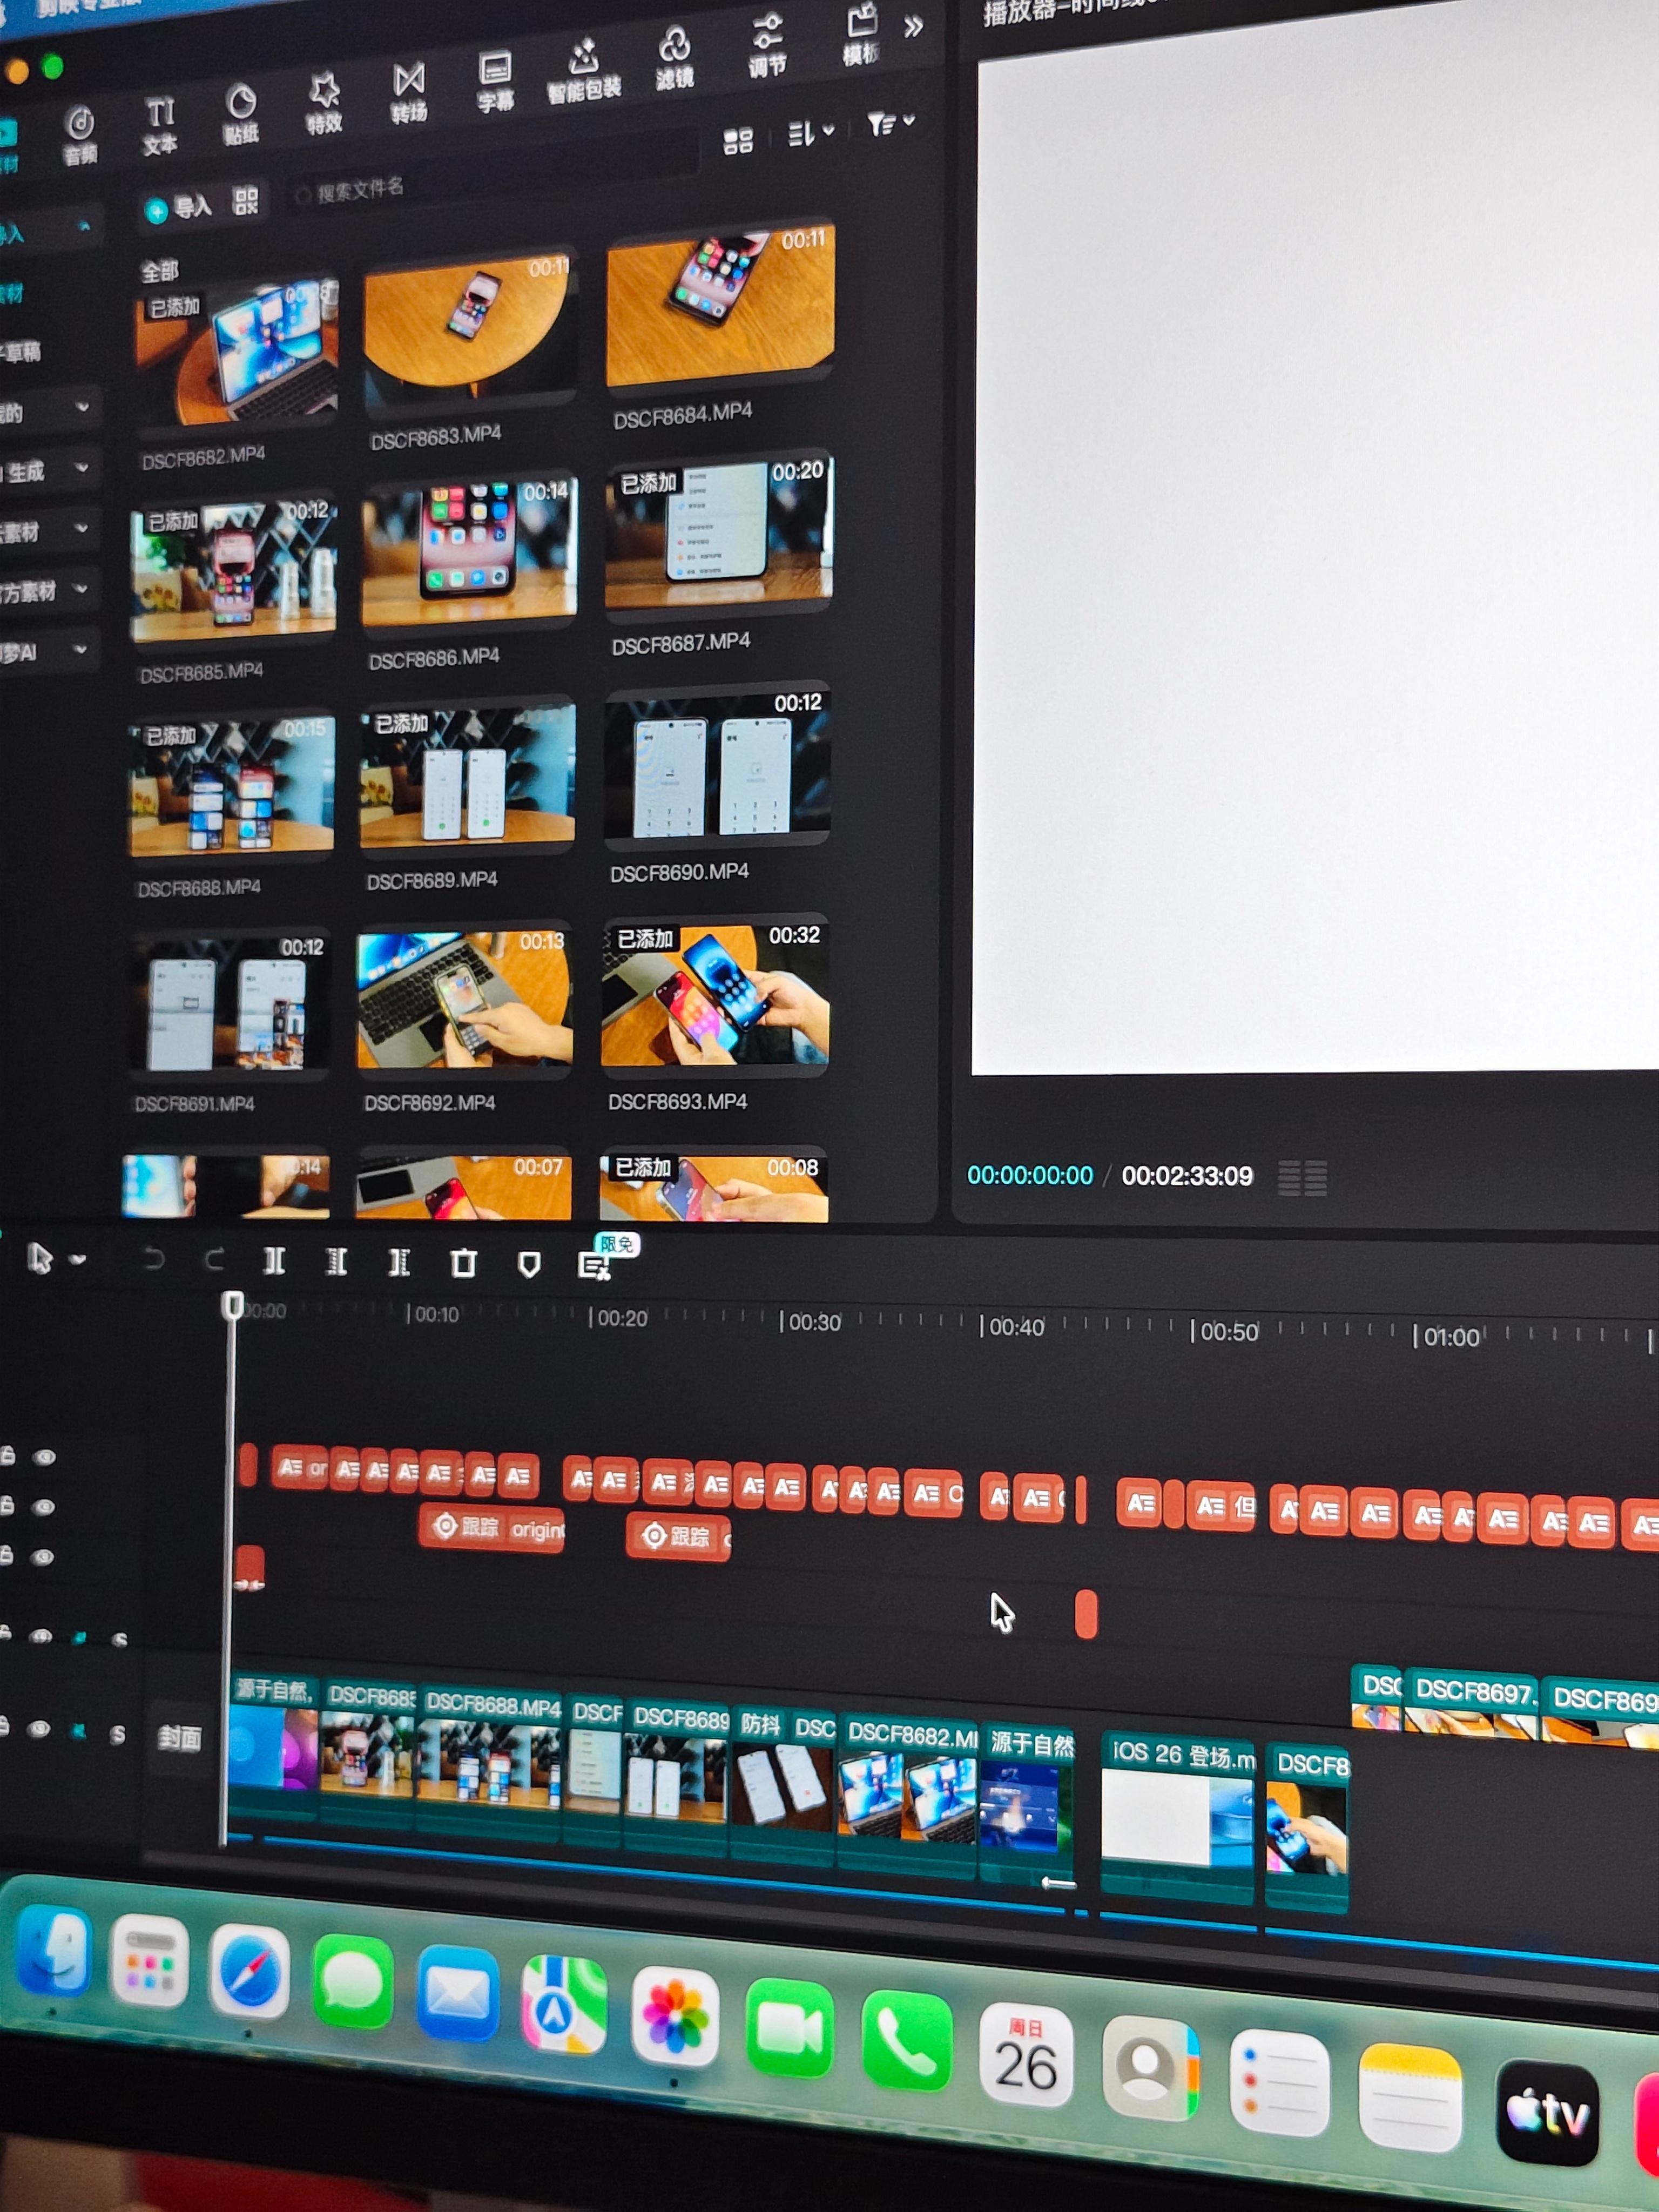Toggle visibility eye of top text track
Image resolution: width=1659 pixels, height=2212 pixels.
(x=44, y=1457)
